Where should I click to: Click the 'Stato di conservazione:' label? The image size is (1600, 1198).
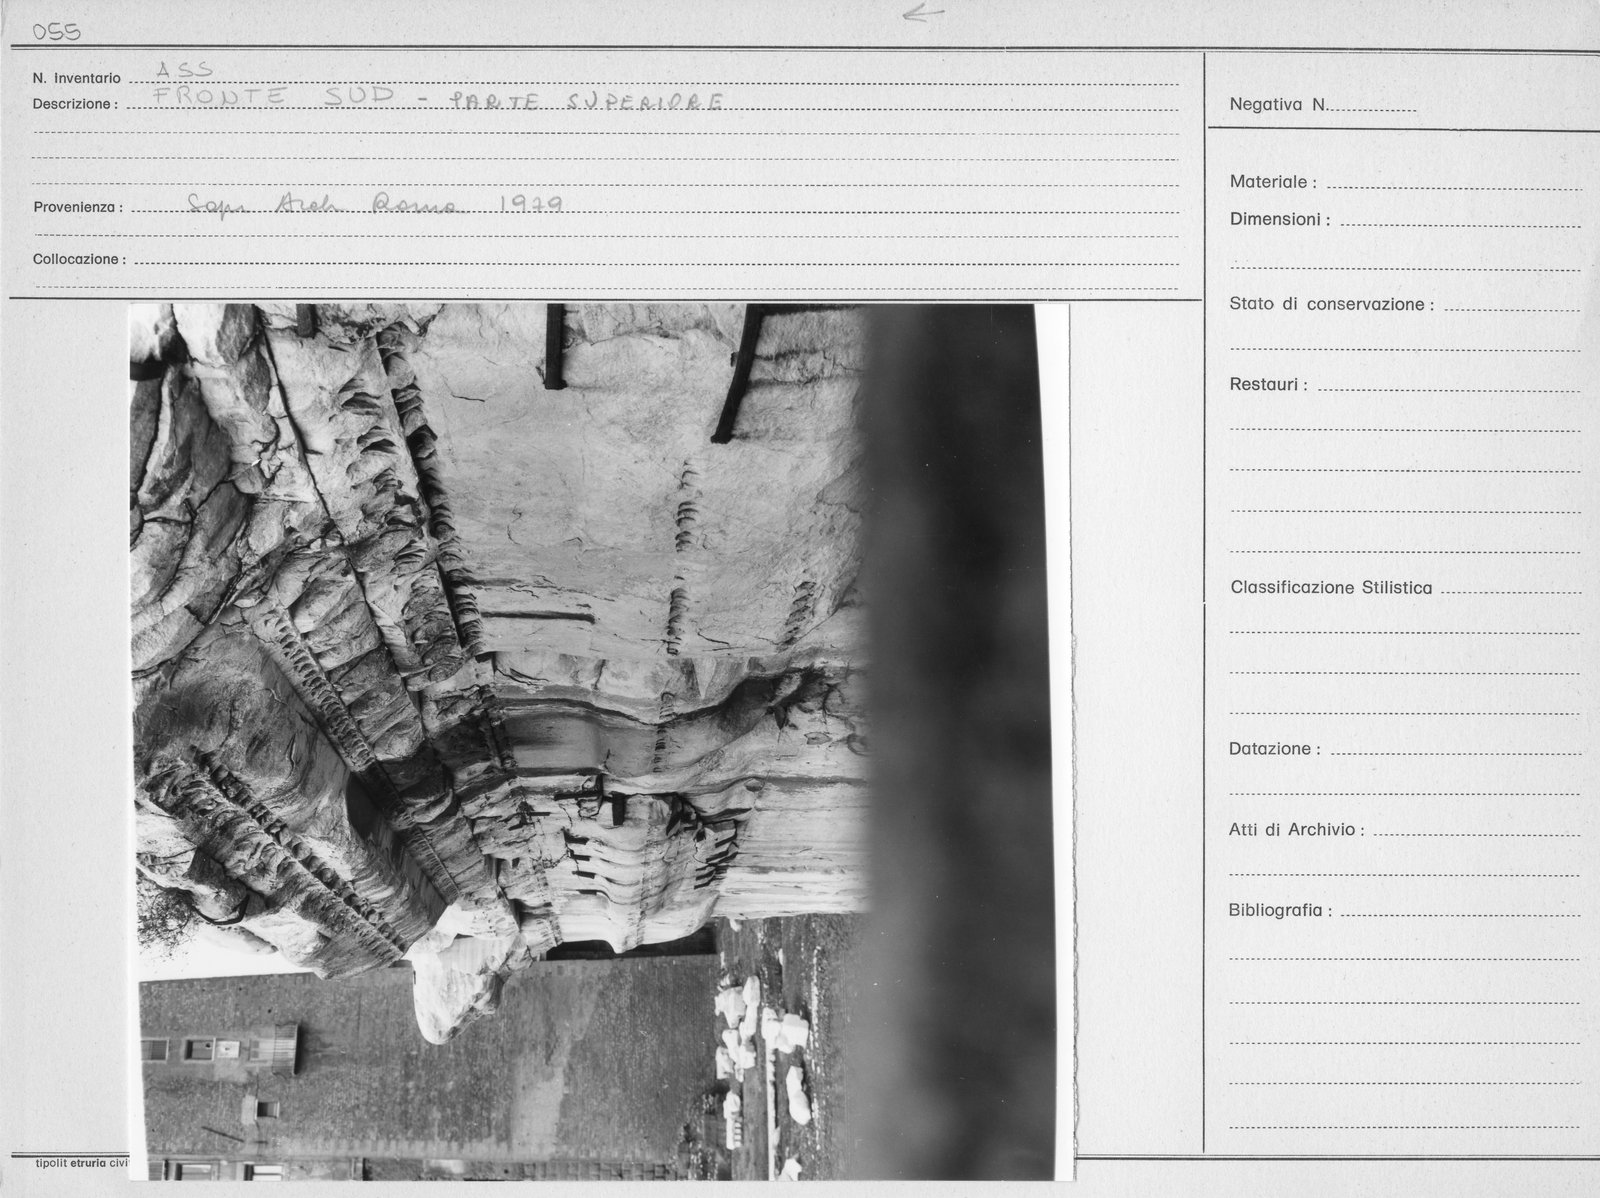click(1332, 304)
